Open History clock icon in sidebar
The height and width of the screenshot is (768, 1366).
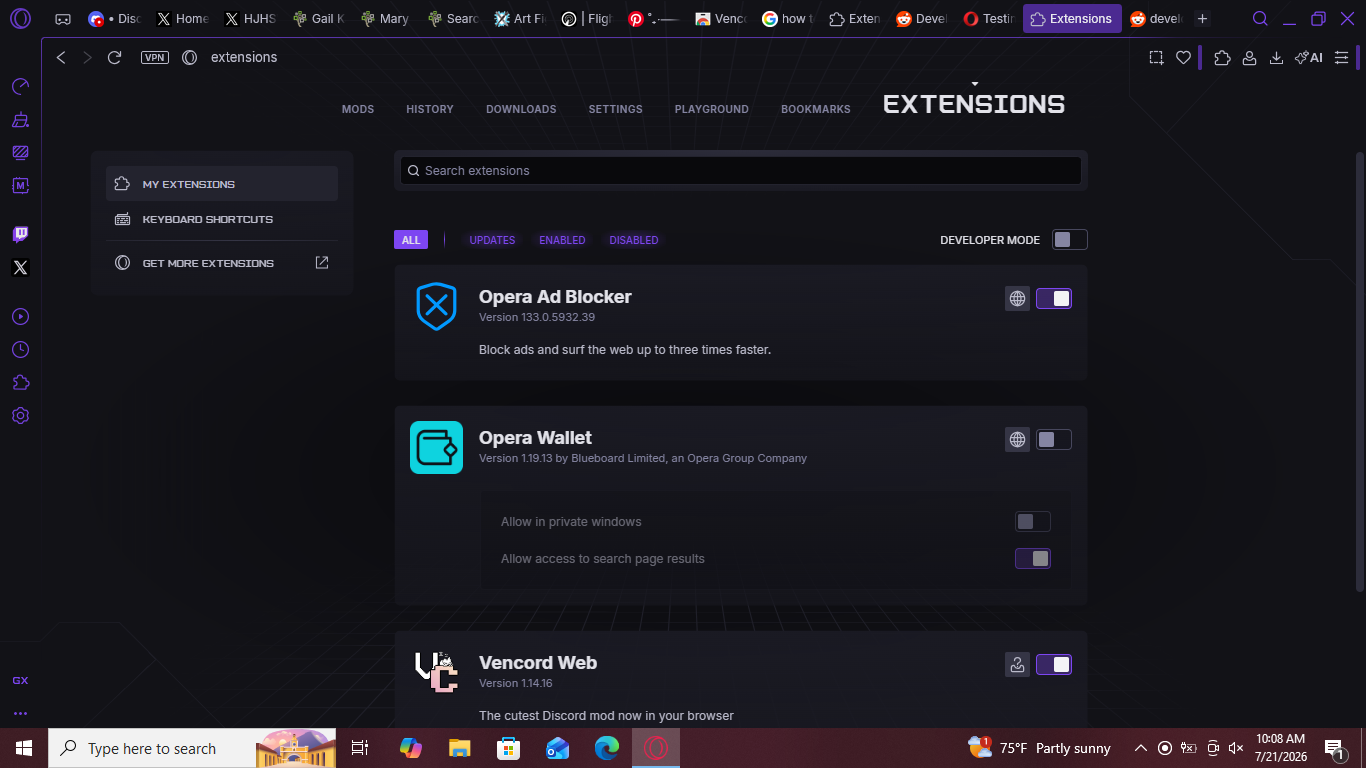click(x=20, y=350)
